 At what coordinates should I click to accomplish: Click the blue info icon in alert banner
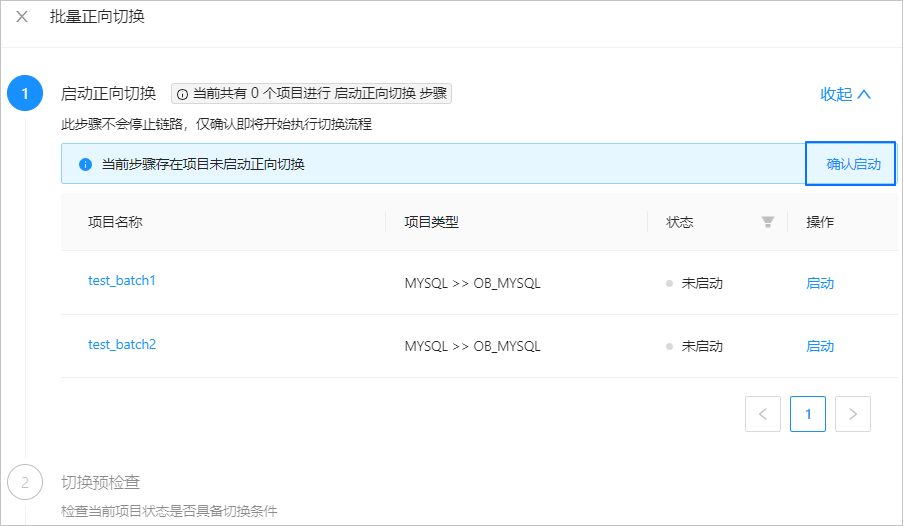(x=85, y=164)
